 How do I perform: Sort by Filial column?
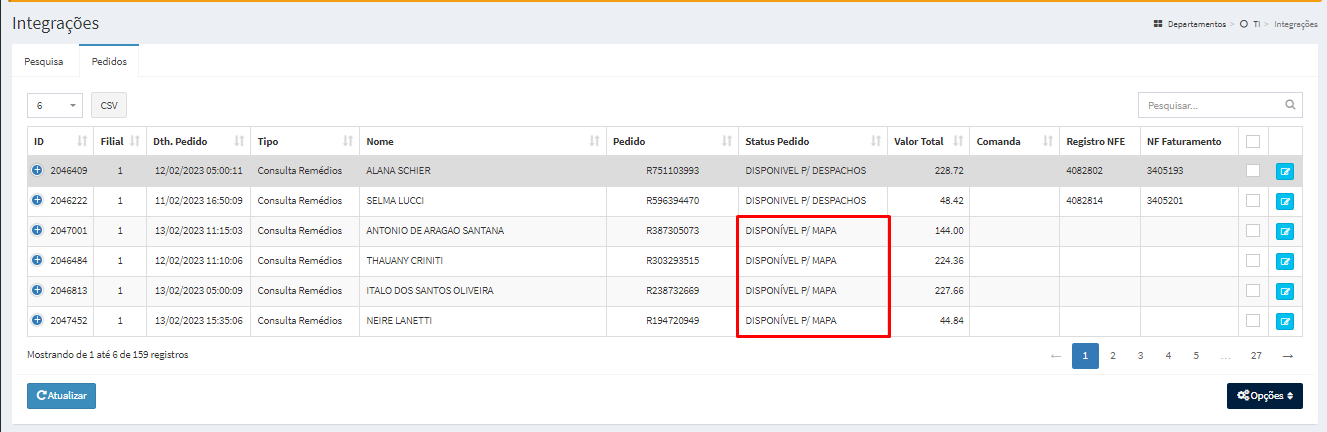coord(134,142)
